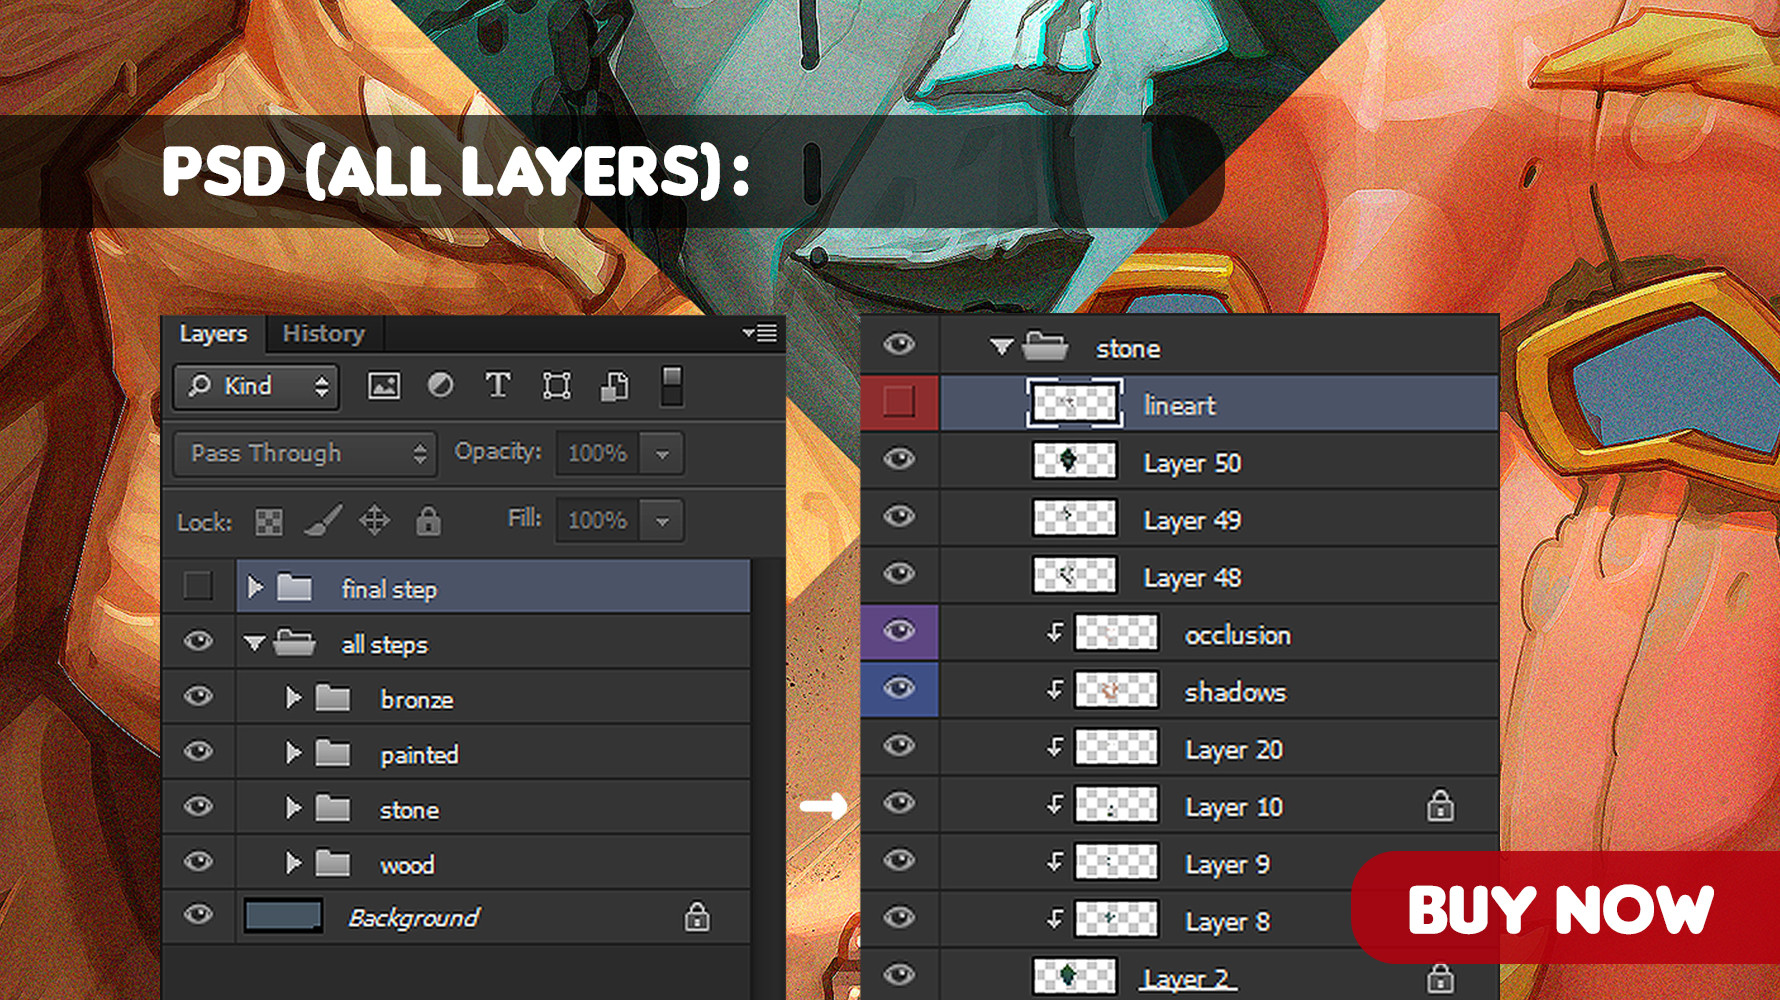Click the lineart layer thumbnail
This screenshot has height=1000, width=1780.
(1074, 404)
